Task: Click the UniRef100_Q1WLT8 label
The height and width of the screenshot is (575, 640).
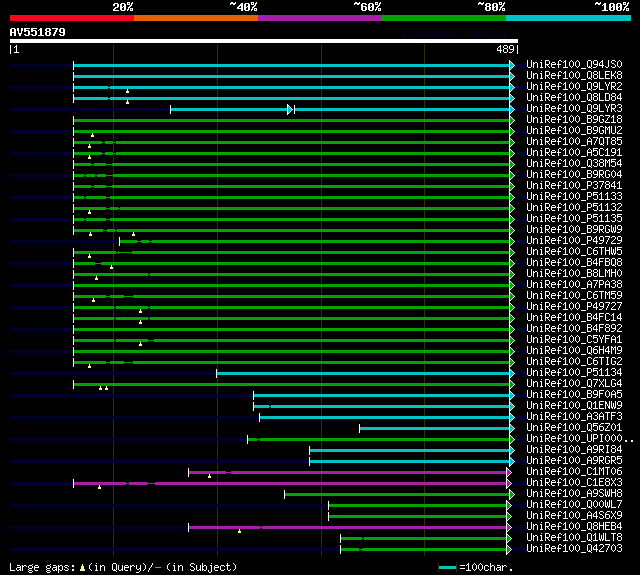Action: tap(574, 538)
